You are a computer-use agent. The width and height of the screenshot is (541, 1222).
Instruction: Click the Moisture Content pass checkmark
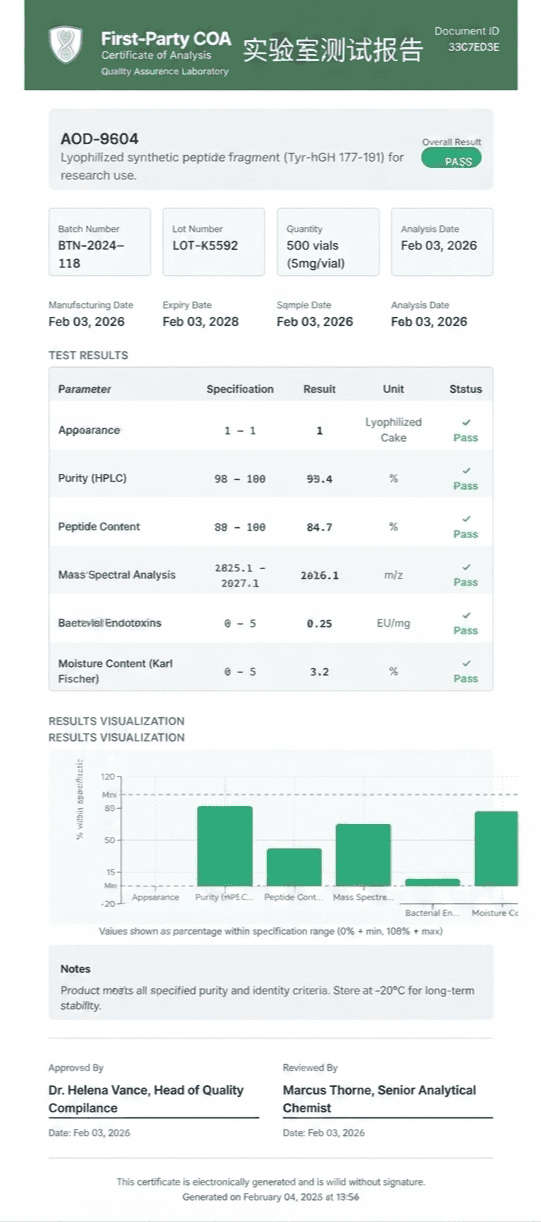click(x=466, y=663)
